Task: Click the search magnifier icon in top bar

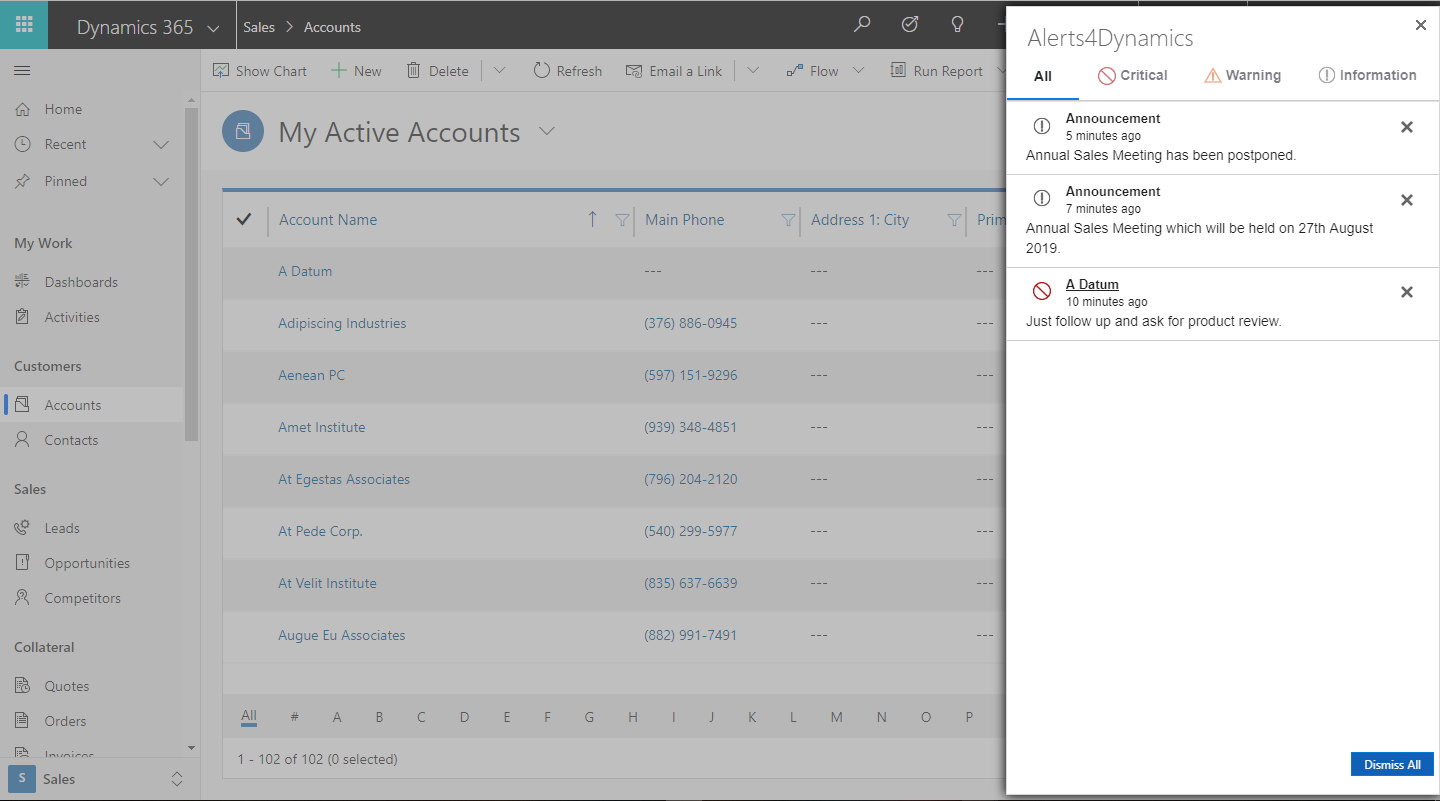Action: point(862,25)
